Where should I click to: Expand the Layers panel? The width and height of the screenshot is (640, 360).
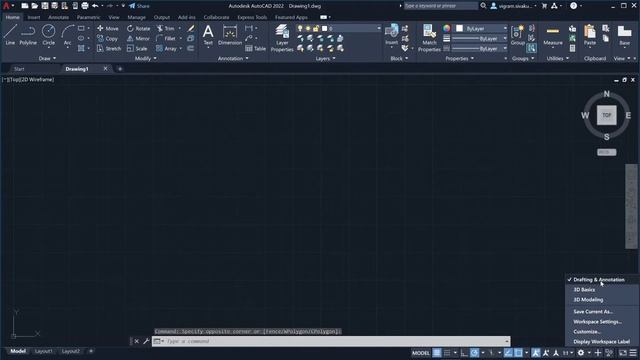(x=325, y=58)
